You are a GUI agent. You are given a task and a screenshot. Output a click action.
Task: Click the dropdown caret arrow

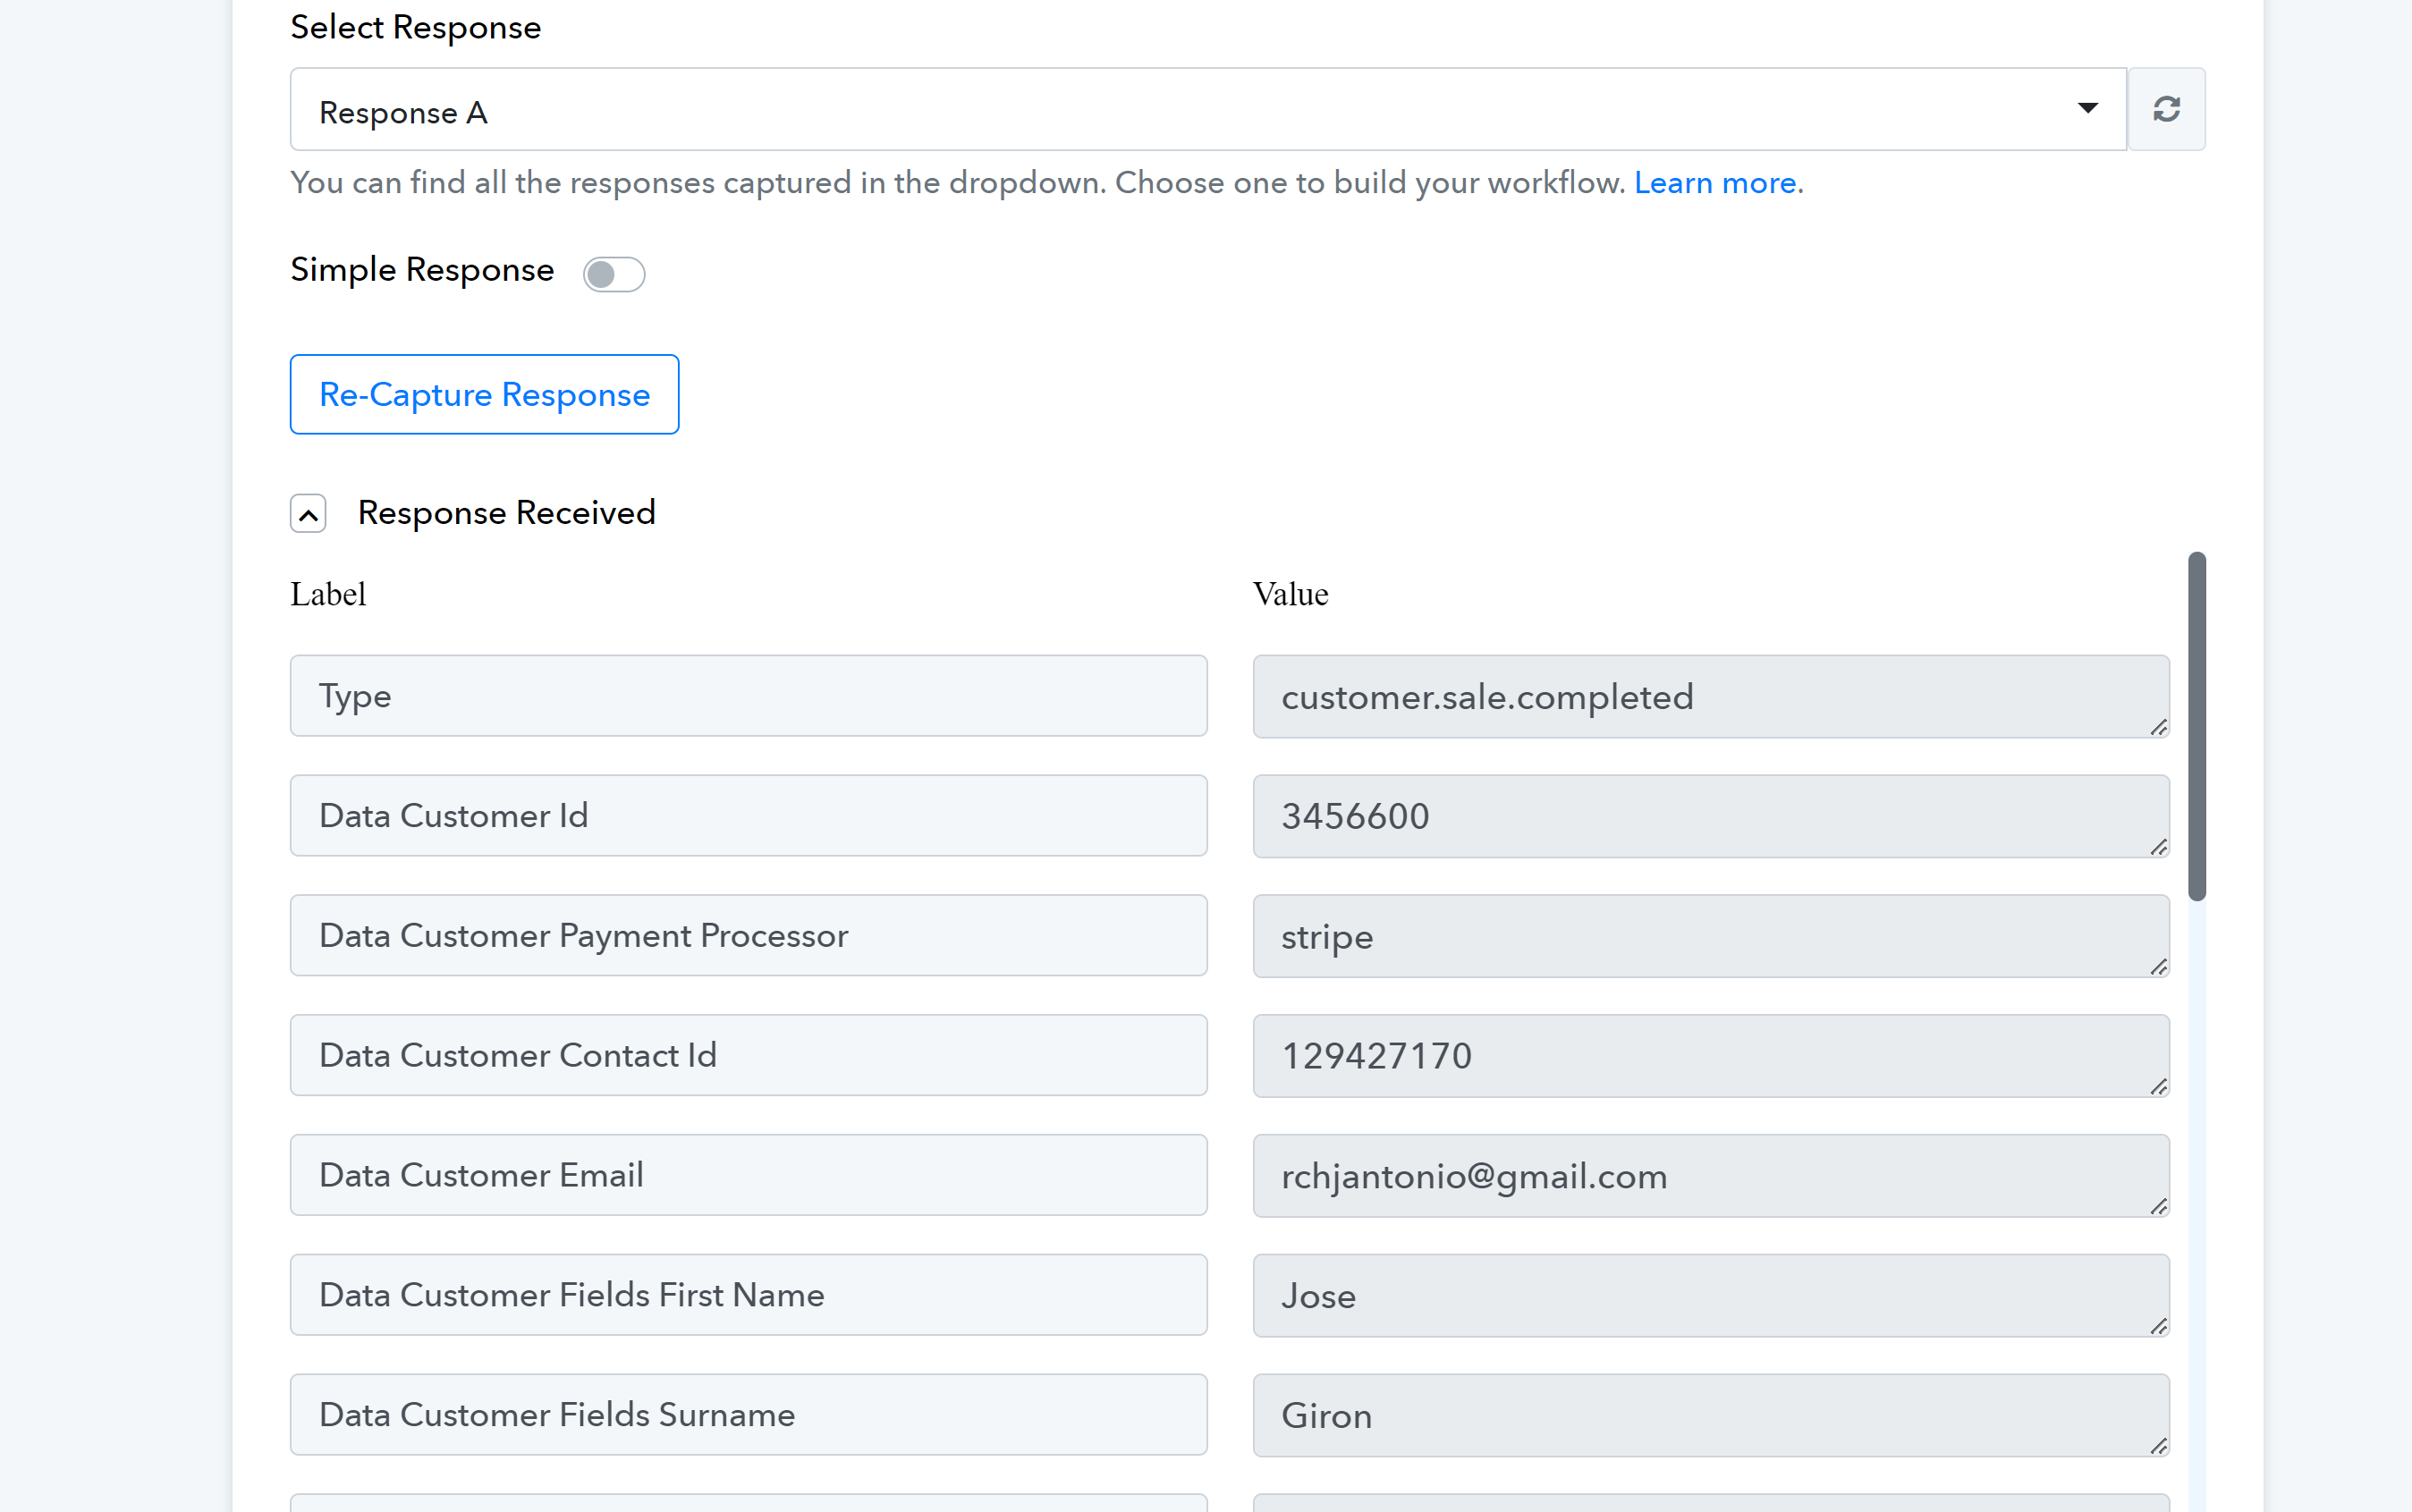click(2087, 108)
